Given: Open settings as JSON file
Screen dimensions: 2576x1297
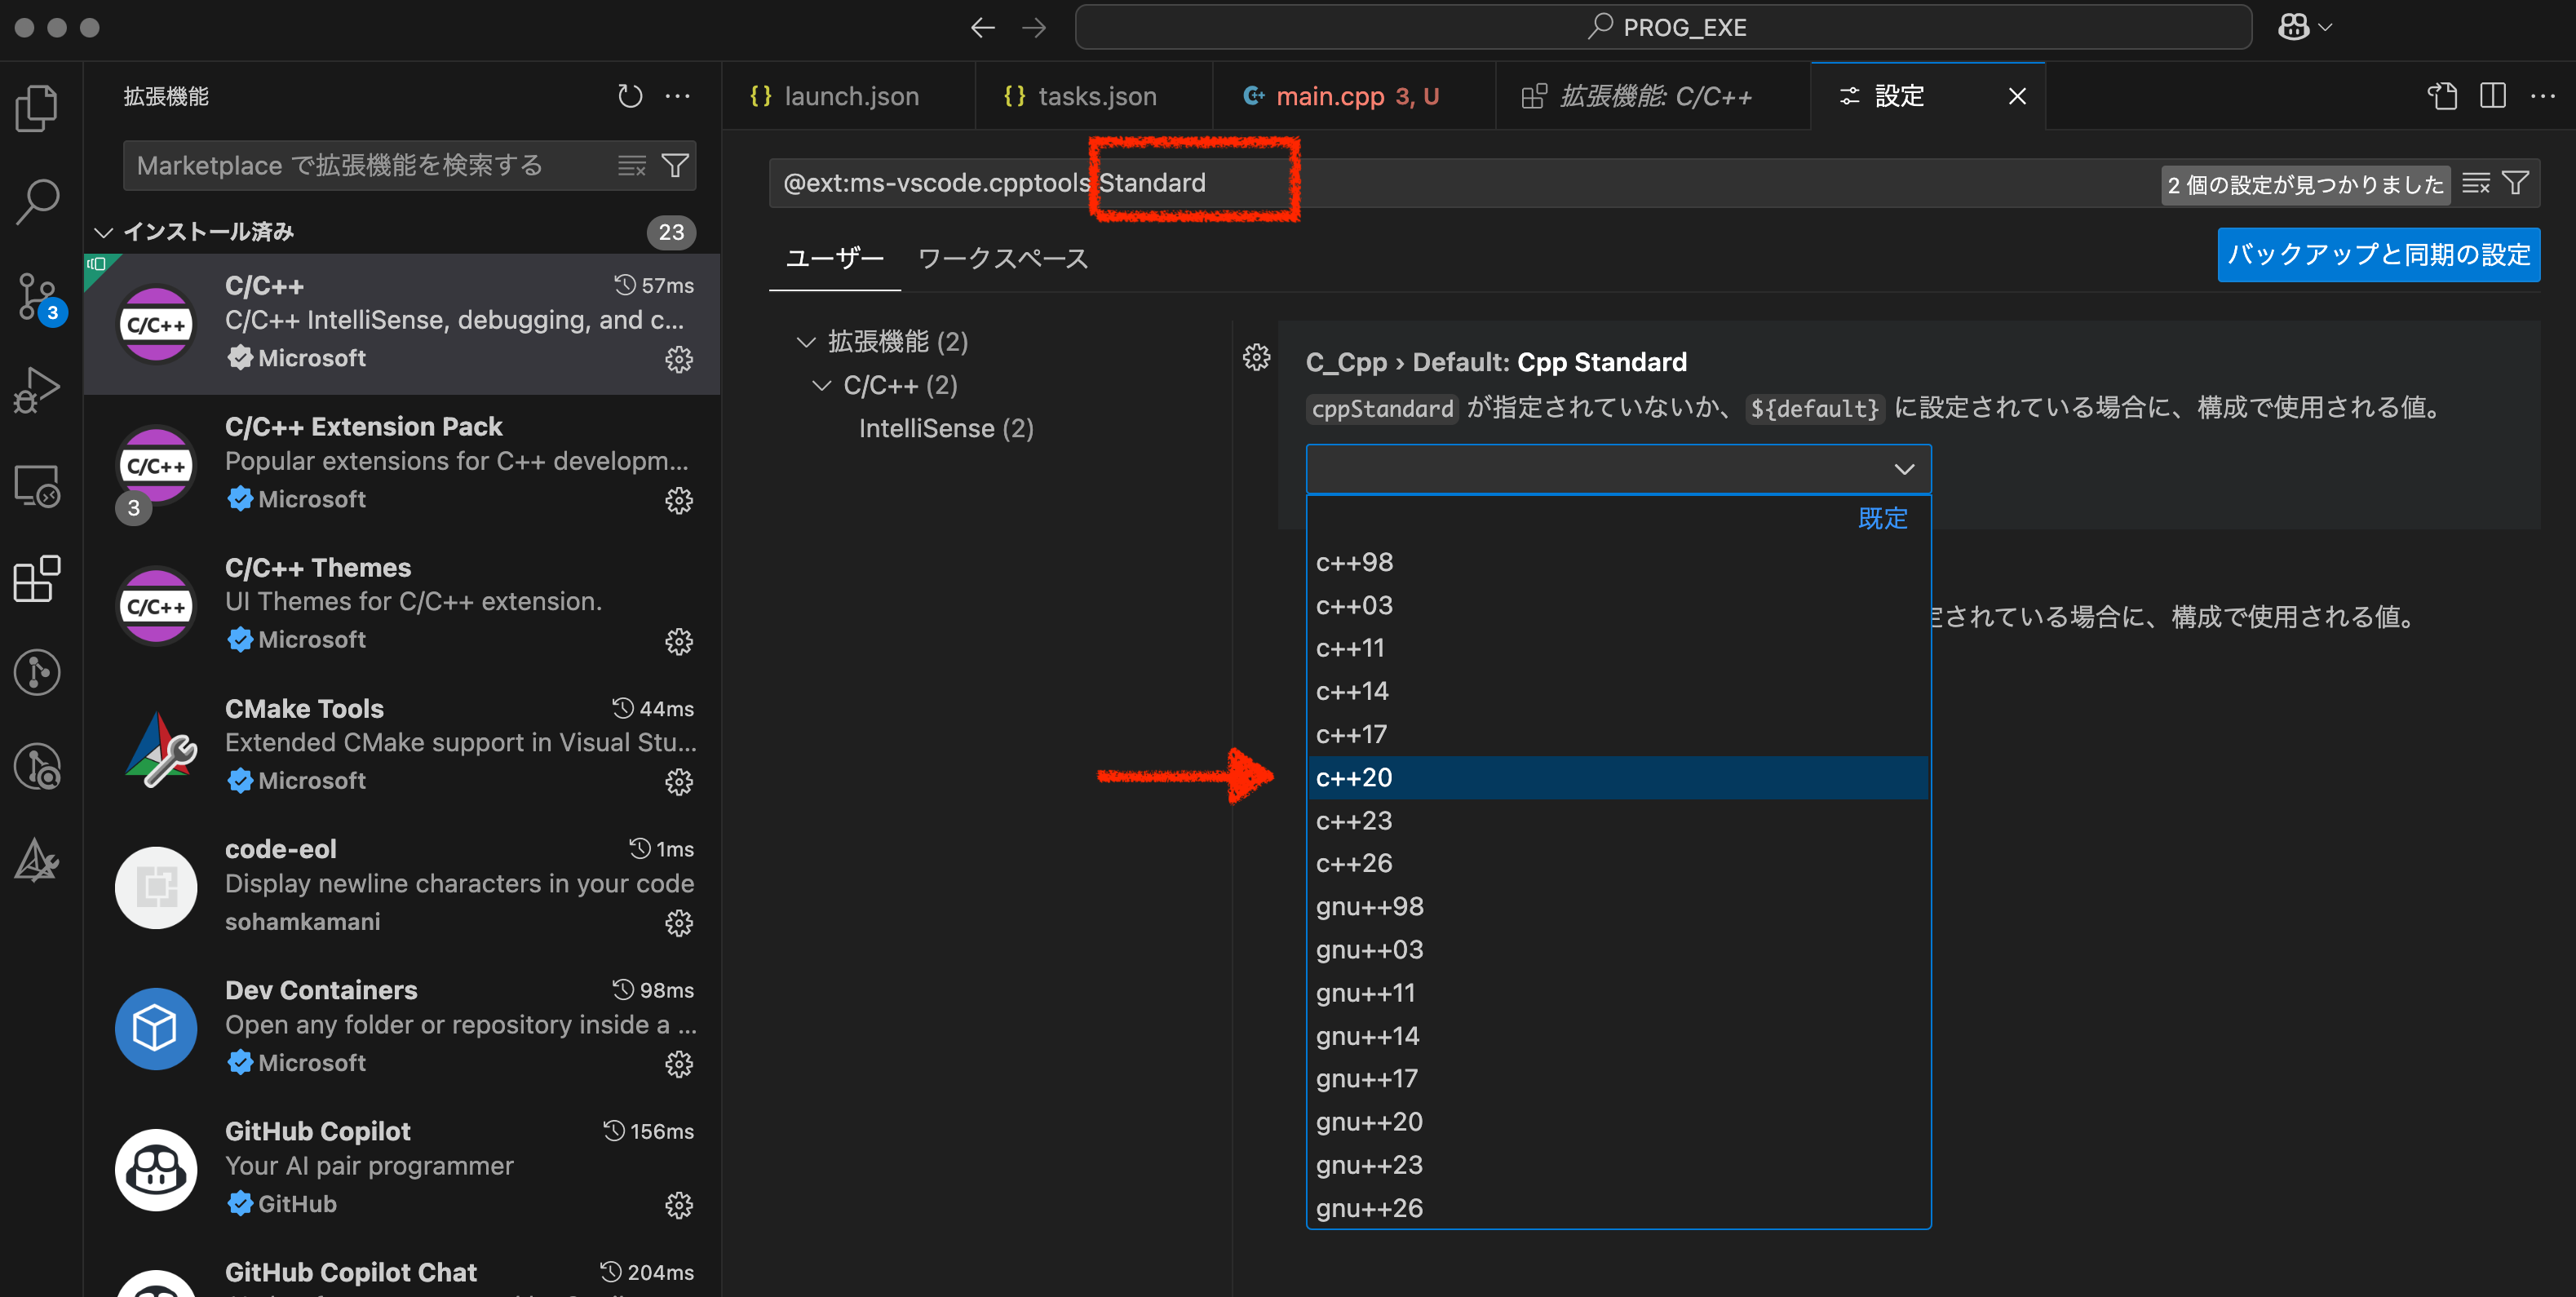Looking at the screenshot, I should pos(2442,96).
